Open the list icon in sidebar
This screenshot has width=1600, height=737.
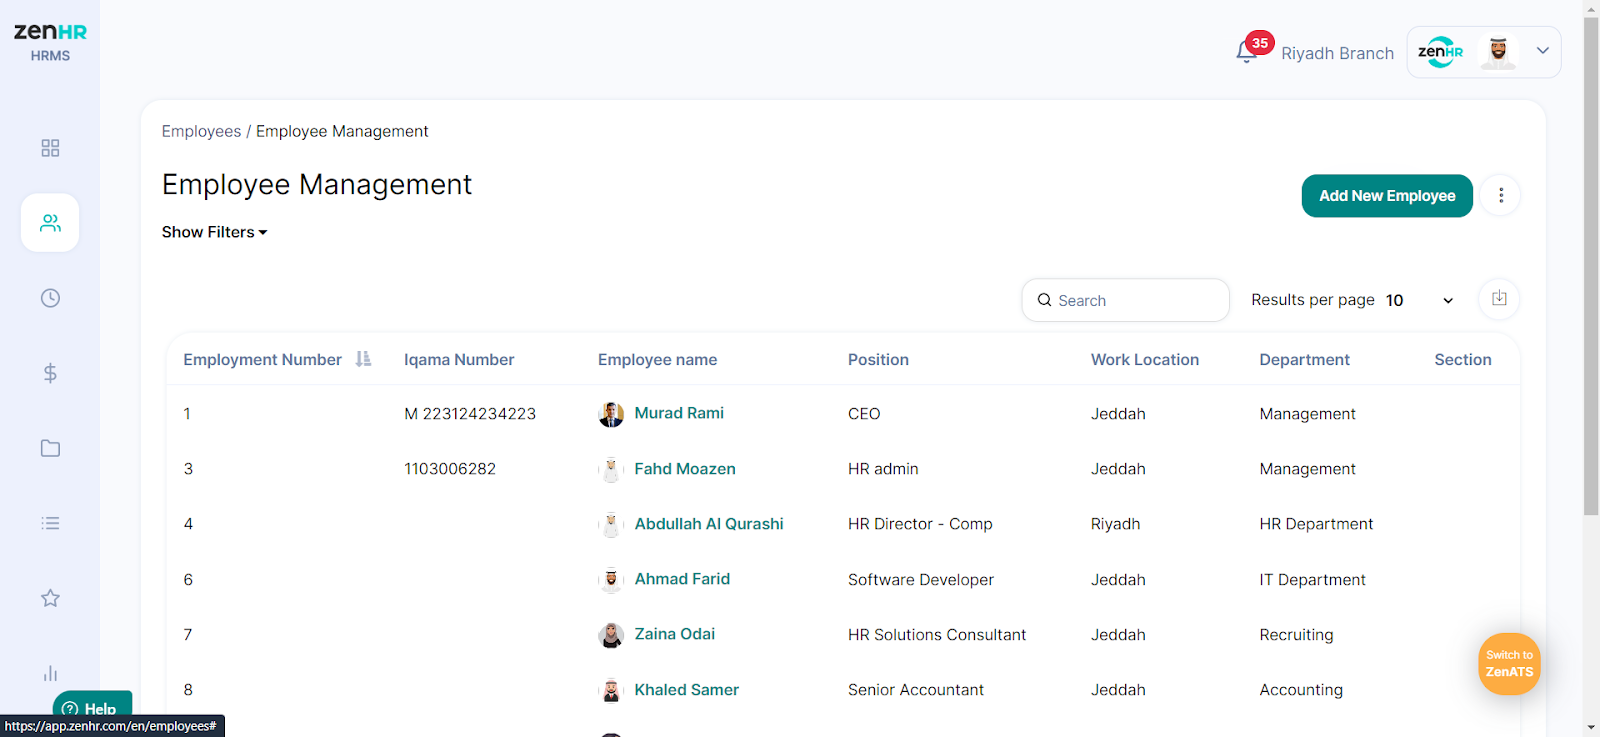coord(50,523)
